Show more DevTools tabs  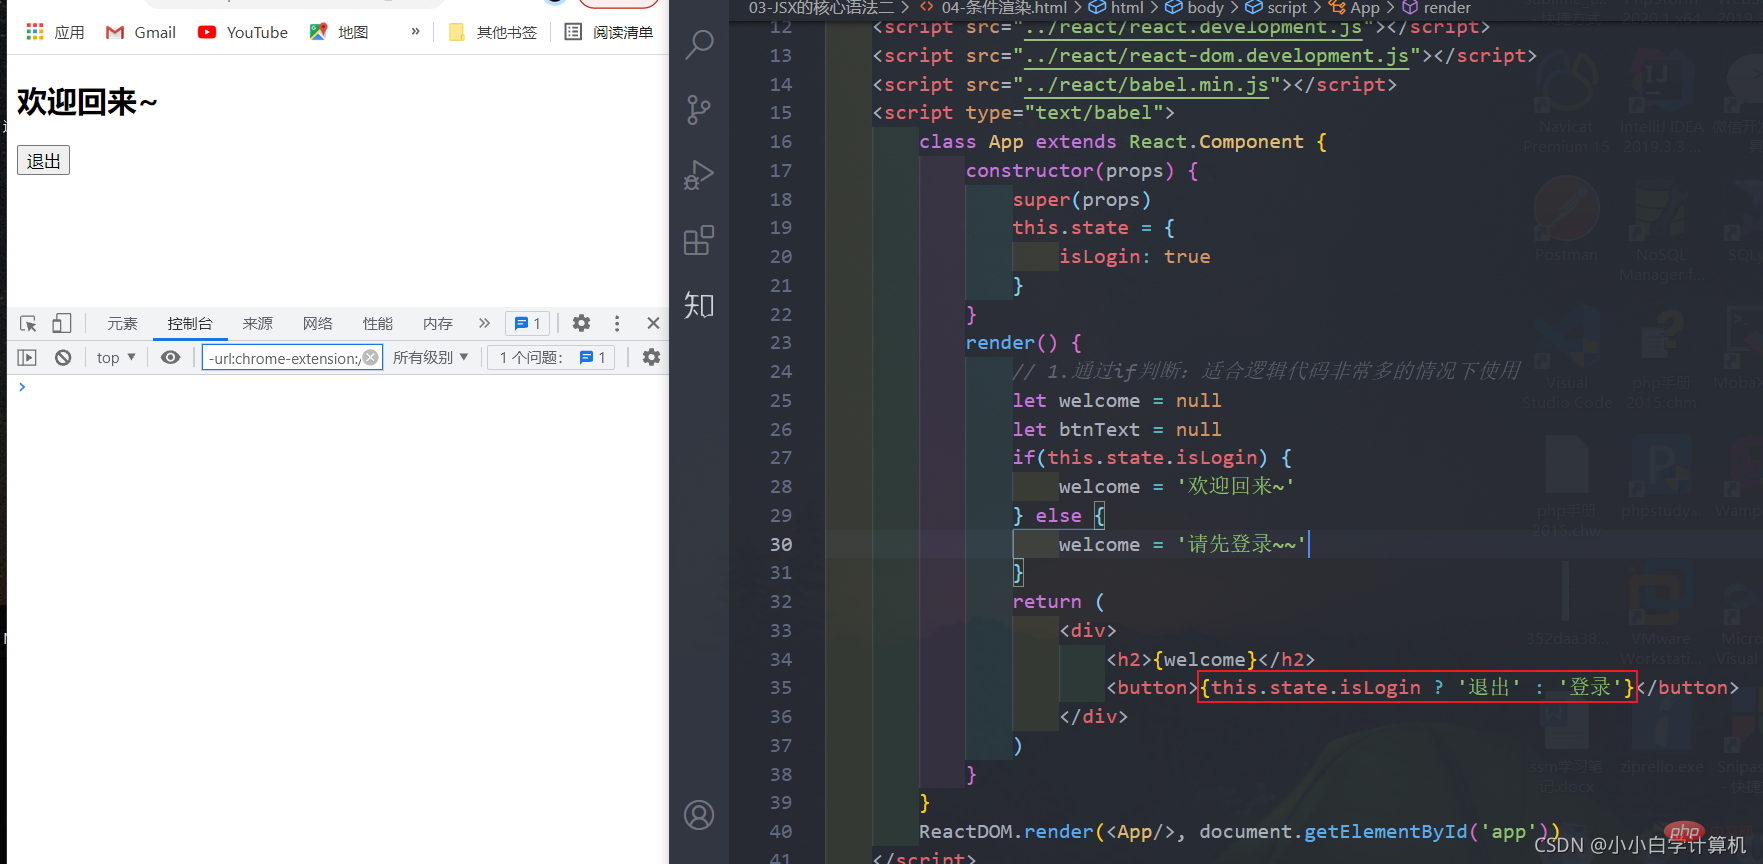coord(484,323)
